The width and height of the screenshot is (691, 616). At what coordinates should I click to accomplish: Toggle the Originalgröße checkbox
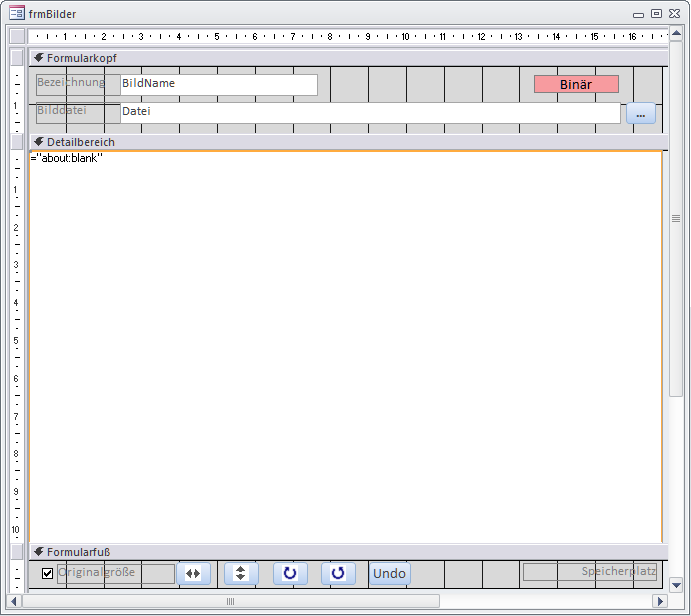click(x=47, y=573)
